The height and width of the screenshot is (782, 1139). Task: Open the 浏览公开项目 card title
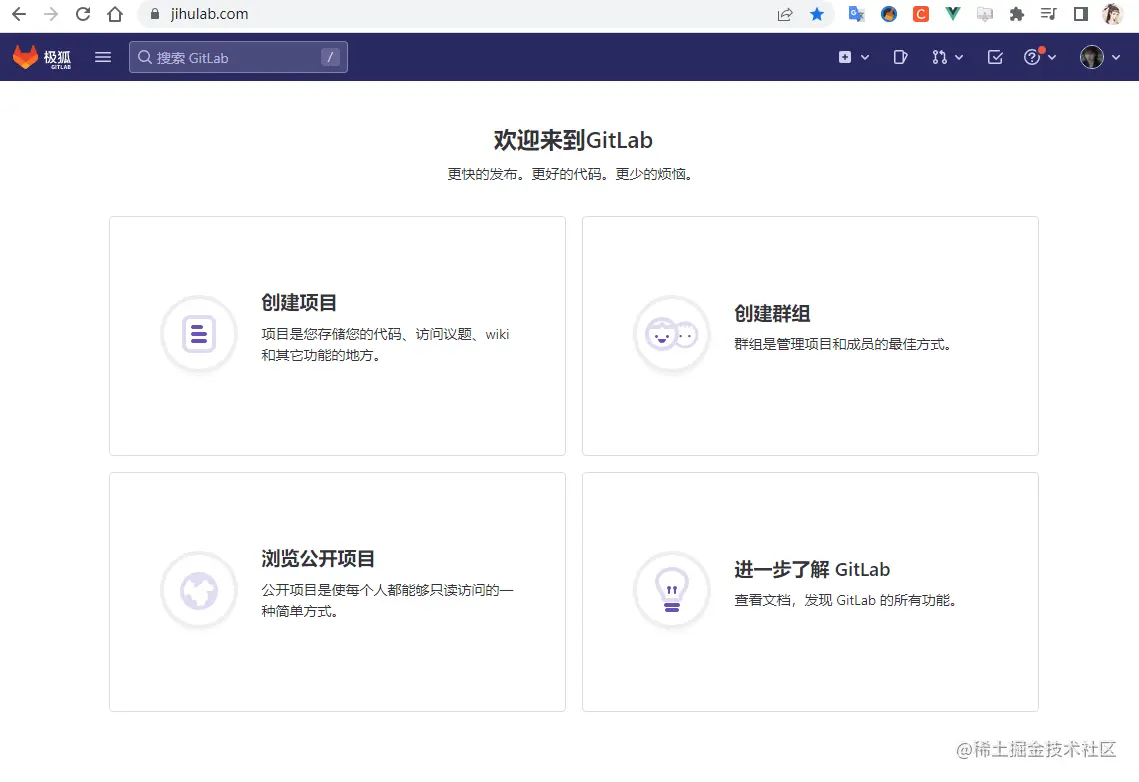(x=318, y=559)
